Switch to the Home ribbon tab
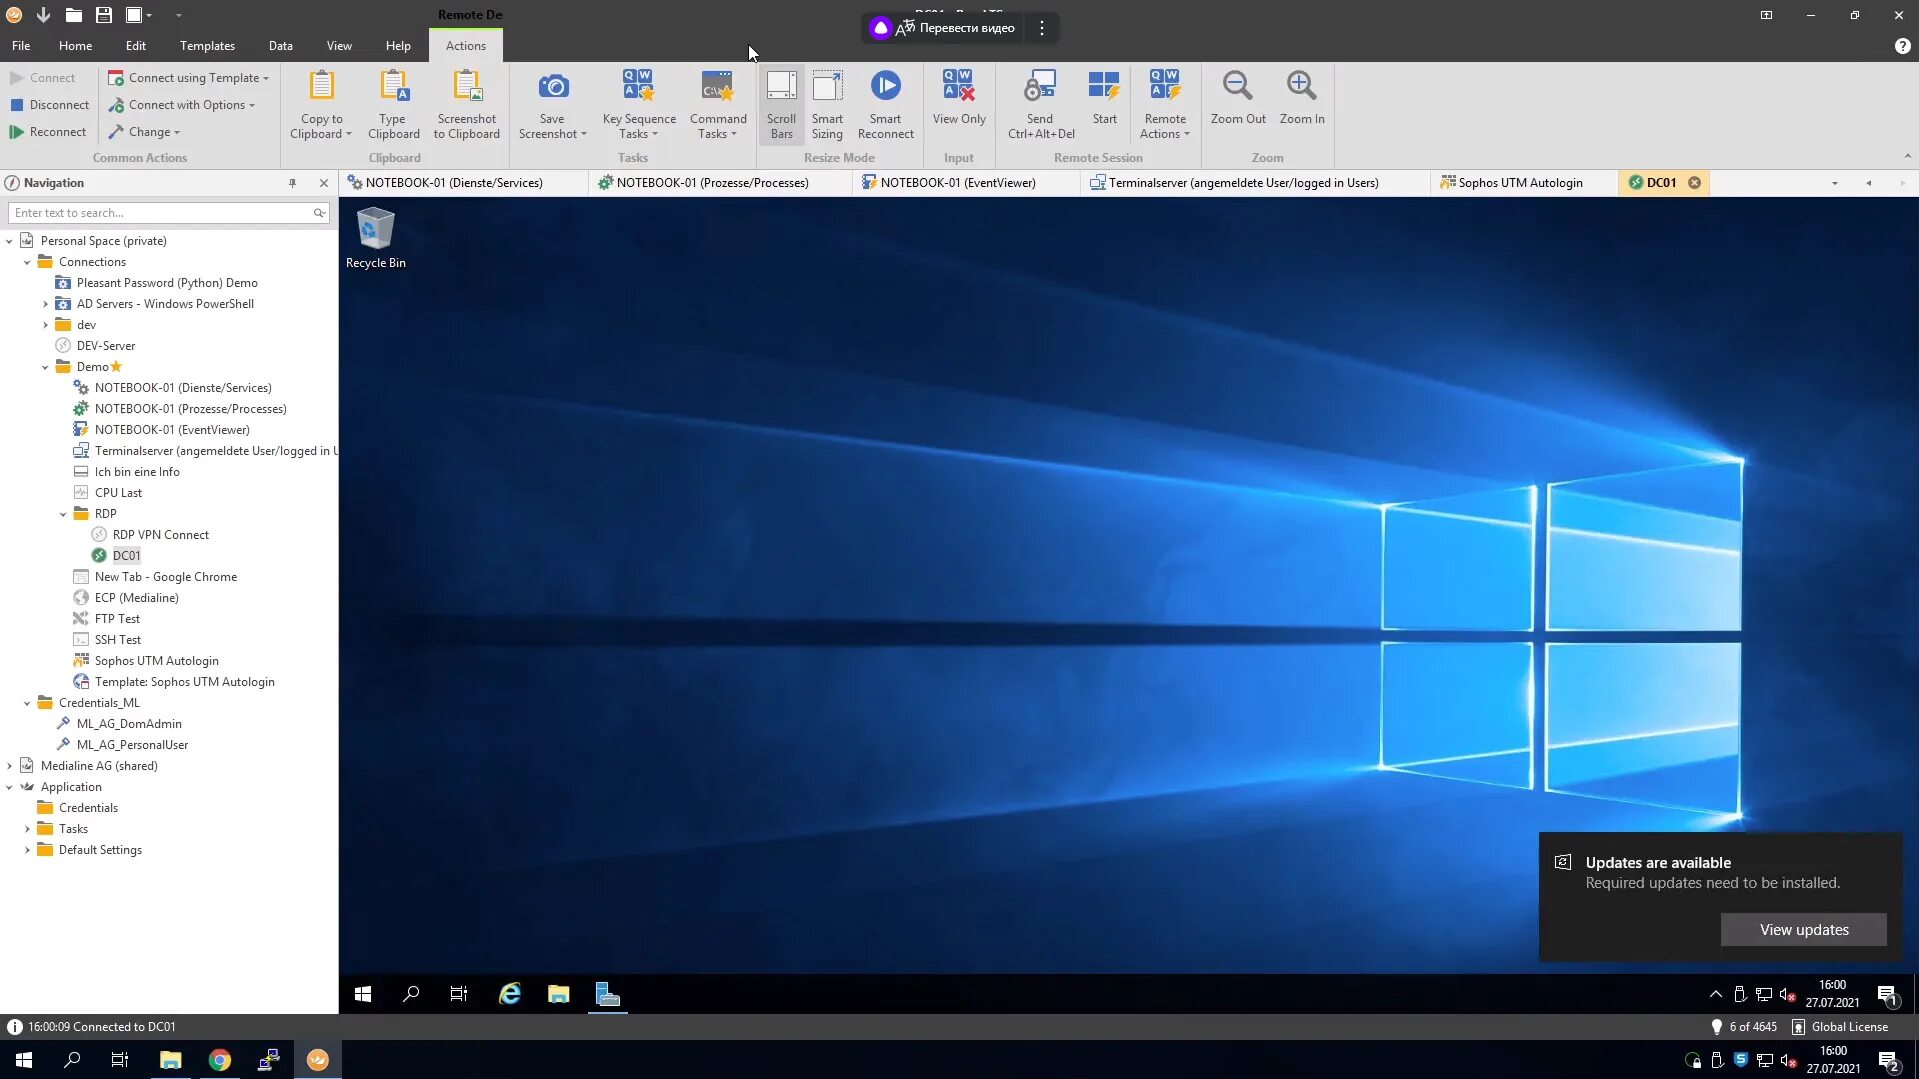The image size is (1919, 1079). tap(75, 46)
